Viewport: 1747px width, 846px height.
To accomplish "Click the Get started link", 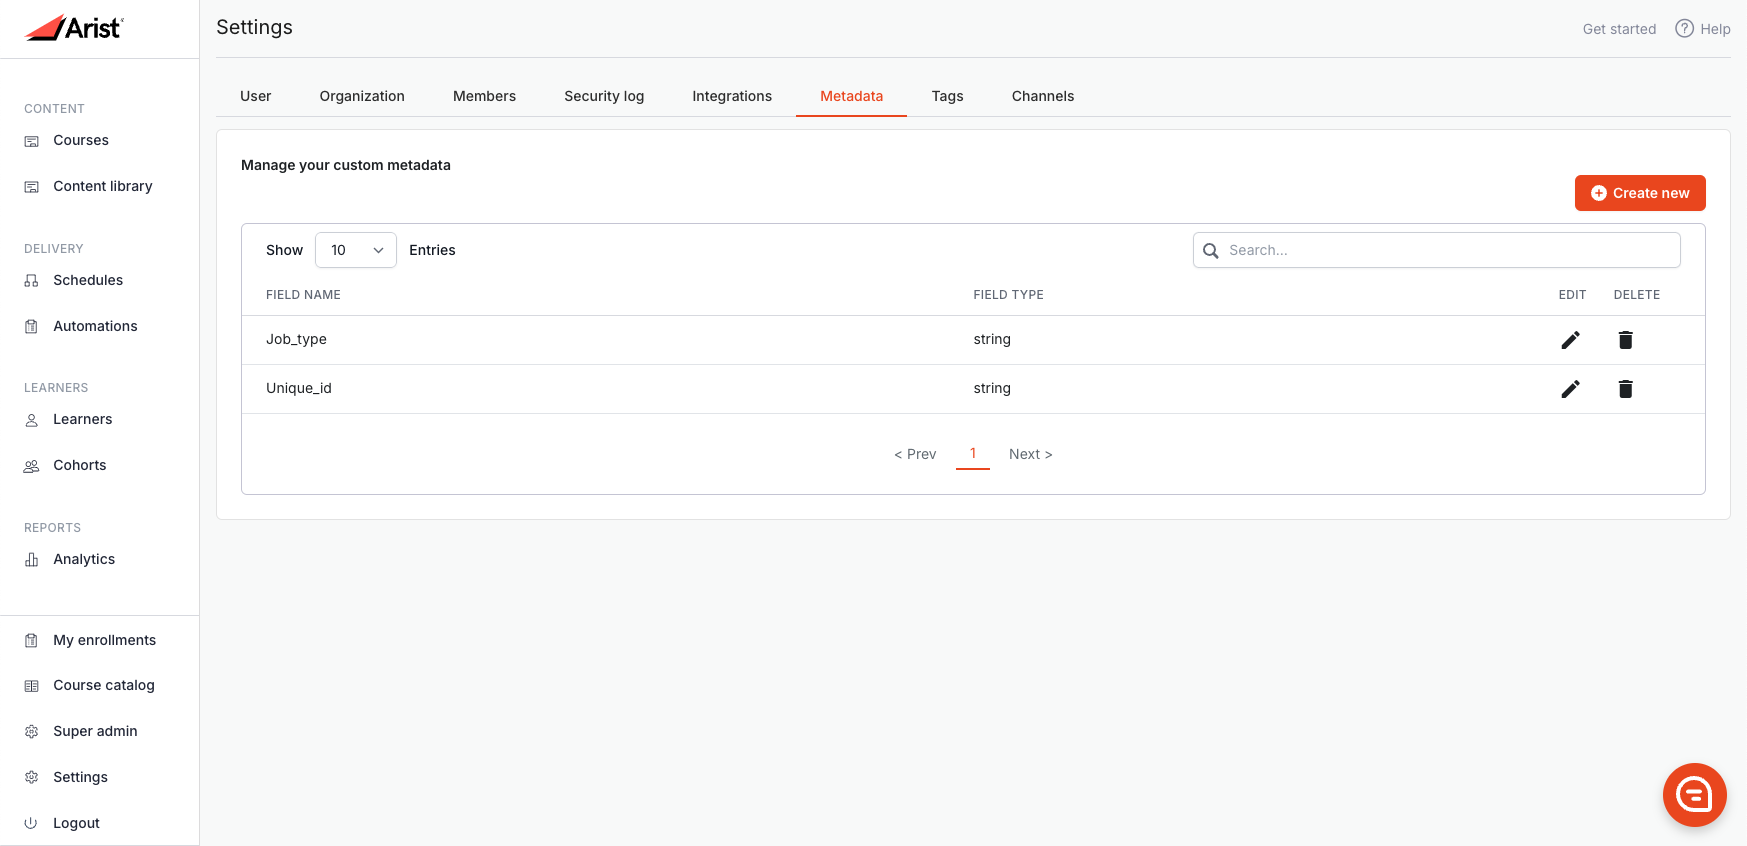I will (1619, 29).
